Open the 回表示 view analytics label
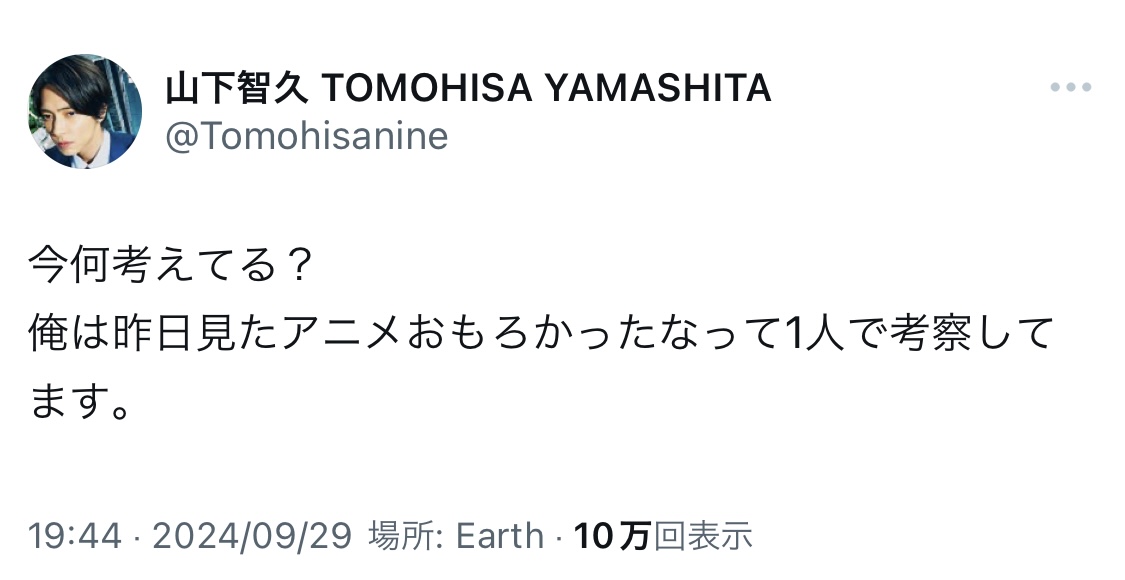Image resolution: width=1125 pixels, height=580 pixels. pyautogui.click(x=703, y=536)
